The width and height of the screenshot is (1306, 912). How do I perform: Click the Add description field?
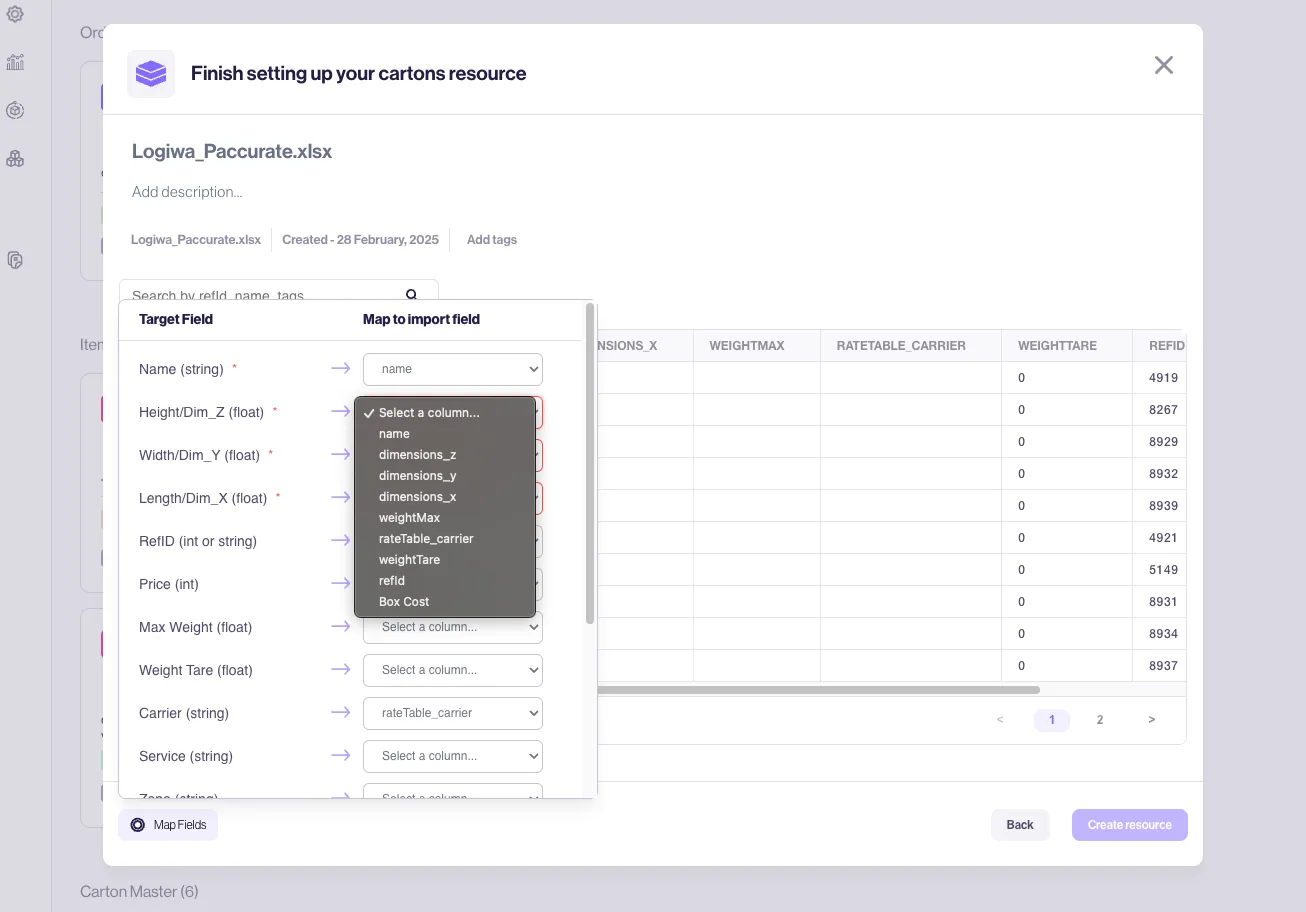pos(188,192)
